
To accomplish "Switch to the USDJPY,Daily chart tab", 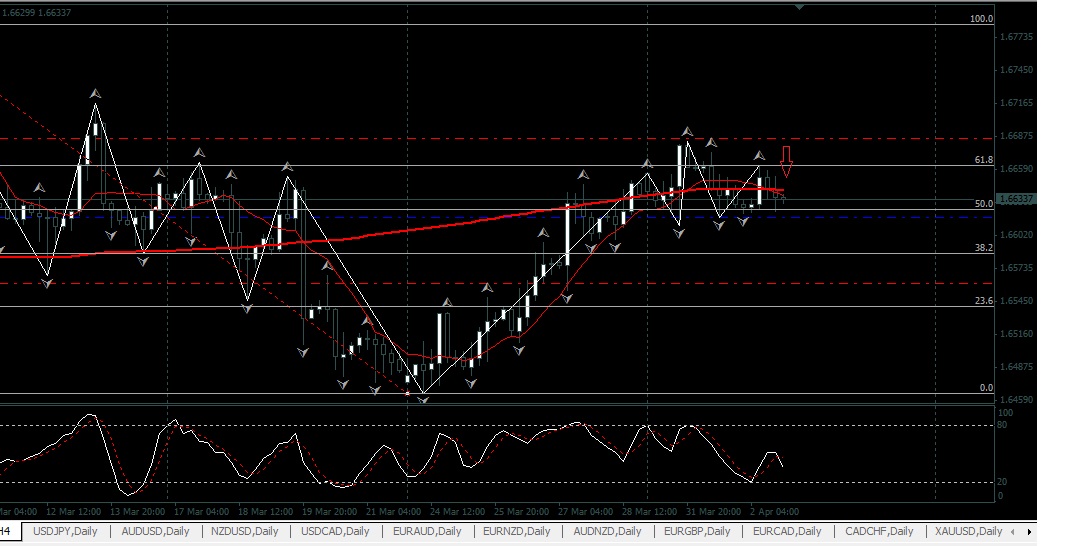I will [x=65, y=531].
